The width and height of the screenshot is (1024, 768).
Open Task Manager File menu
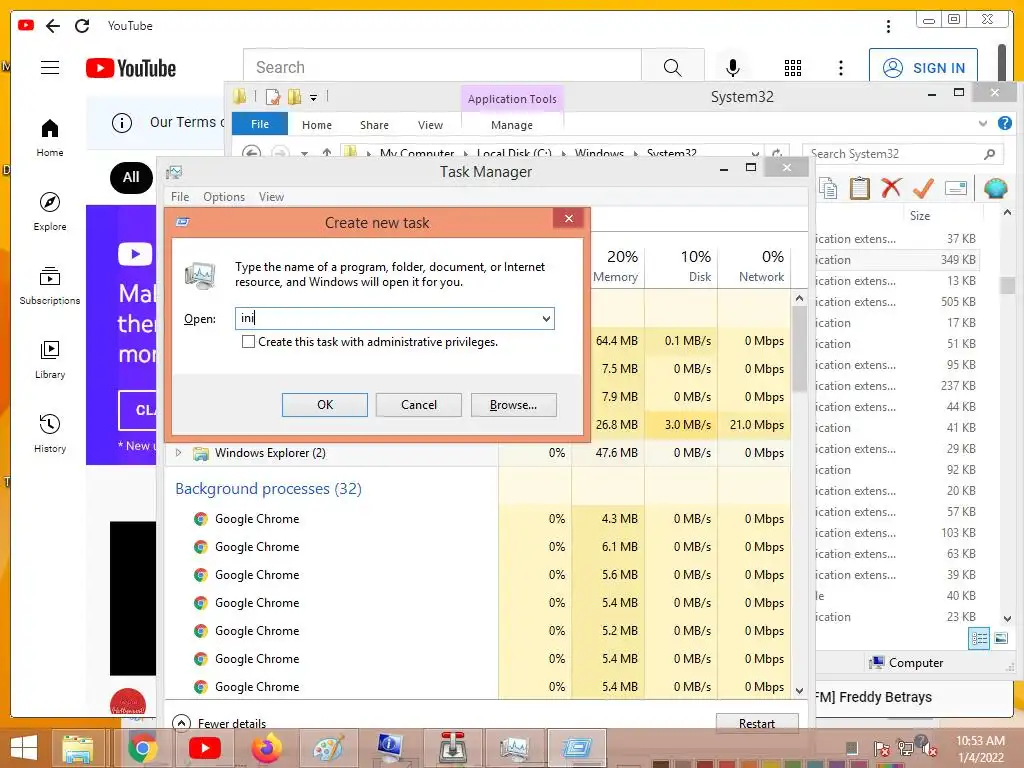[x=180, y=197]
